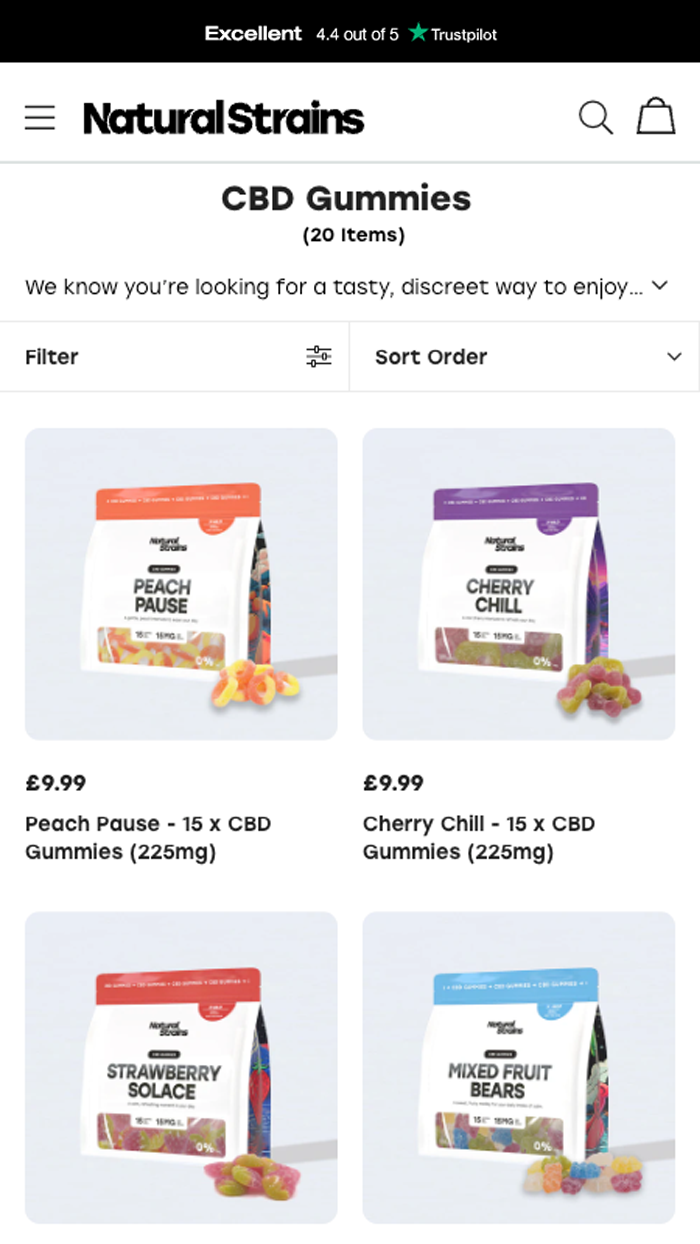Viewport: 700px width, 1244px height.
Task: Expand the category description chevron
Action: coord(660,286)
